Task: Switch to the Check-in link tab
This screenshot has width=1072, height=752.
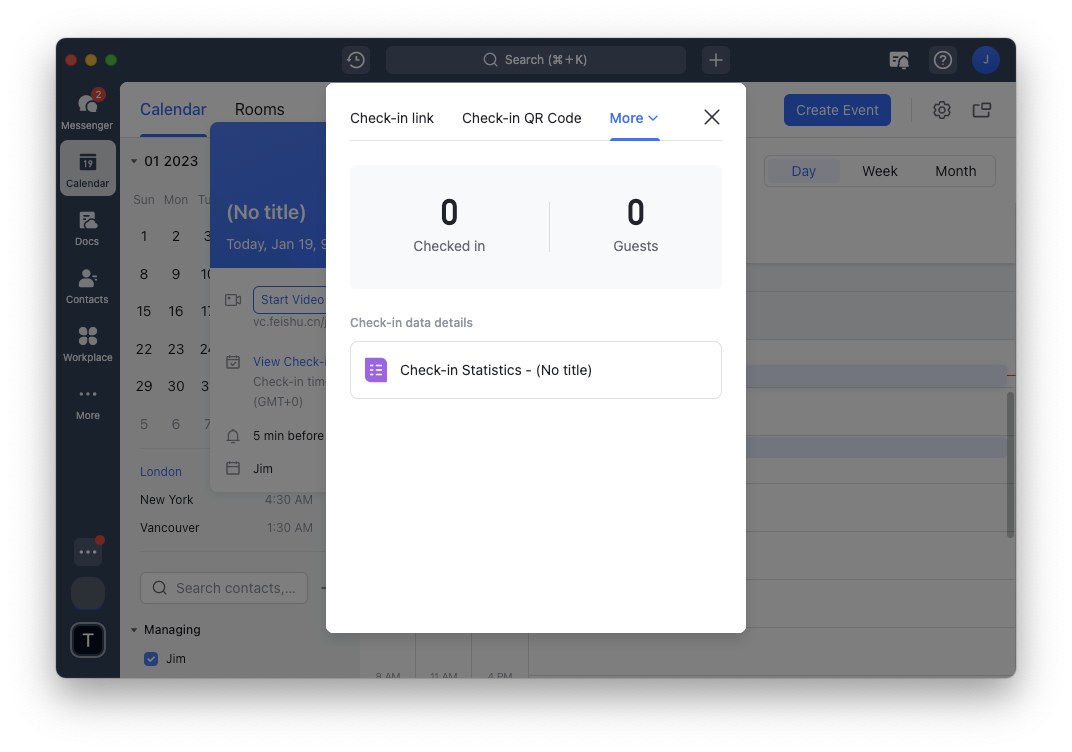Action: pyautogui.click(x=392, y=118)
